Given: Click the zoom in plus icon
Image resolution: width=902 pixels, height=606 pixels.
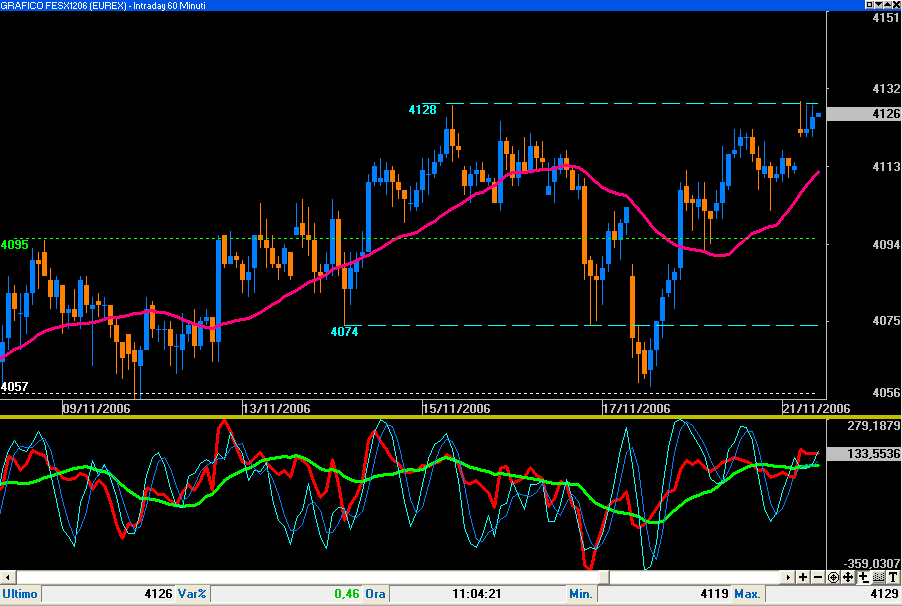Looking at the screenshot, I should pos(803,578).
